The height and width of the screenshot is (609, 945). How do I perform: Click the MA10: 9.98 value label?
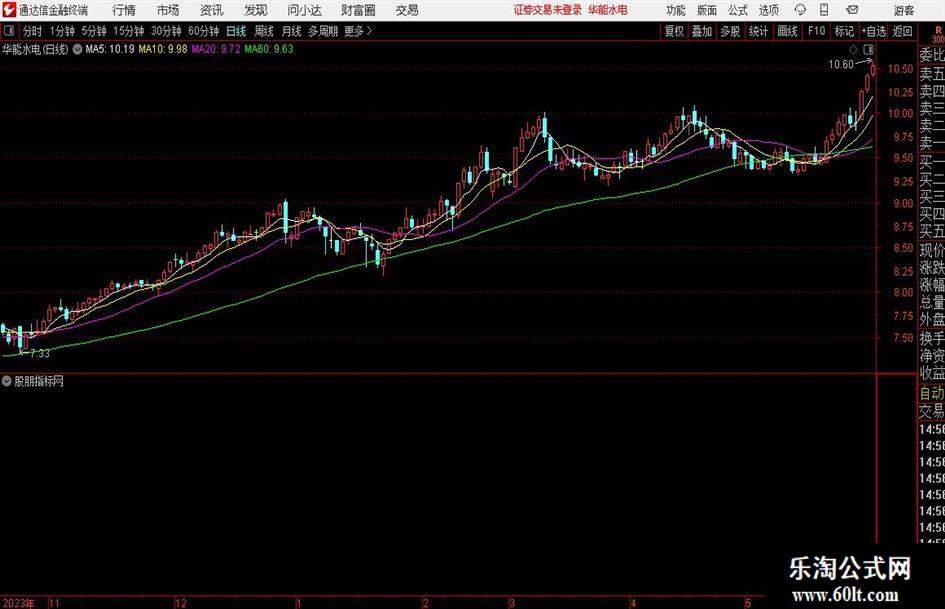coord(163,49)
